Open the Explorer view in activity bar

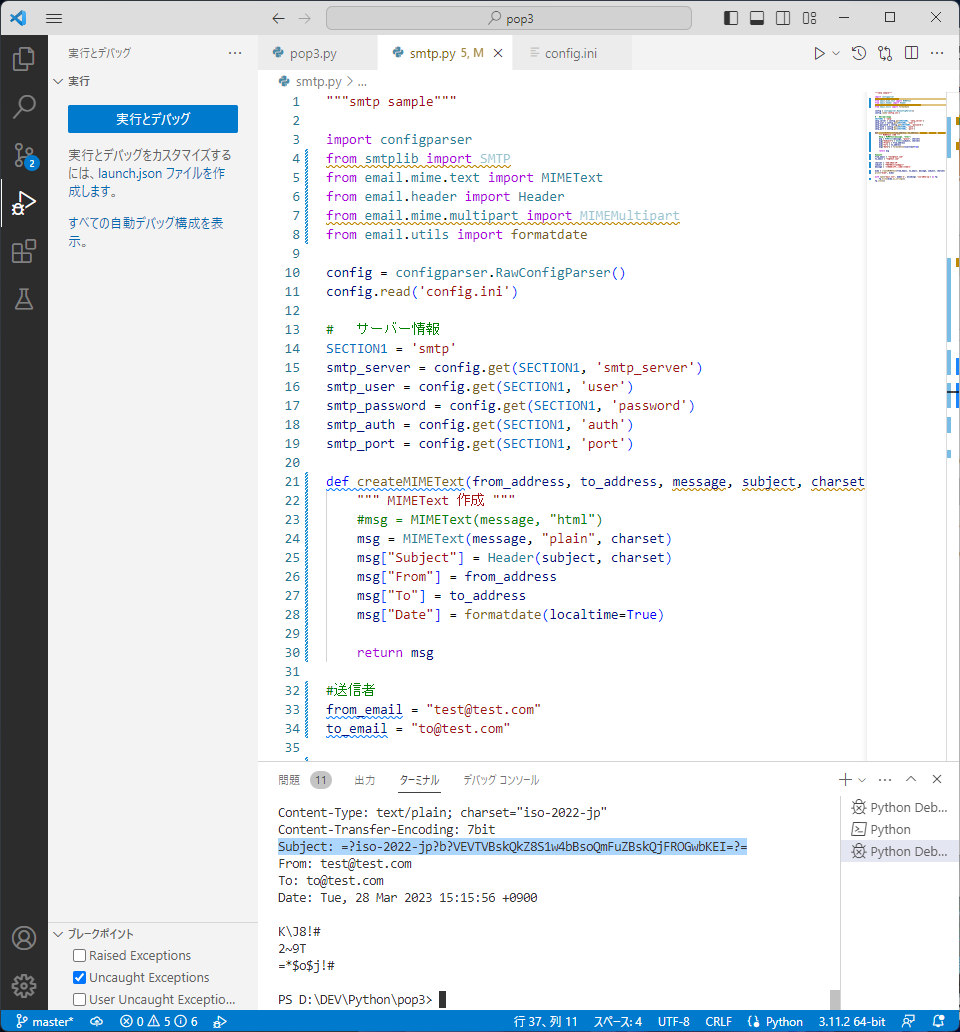(x=24, y=59)
